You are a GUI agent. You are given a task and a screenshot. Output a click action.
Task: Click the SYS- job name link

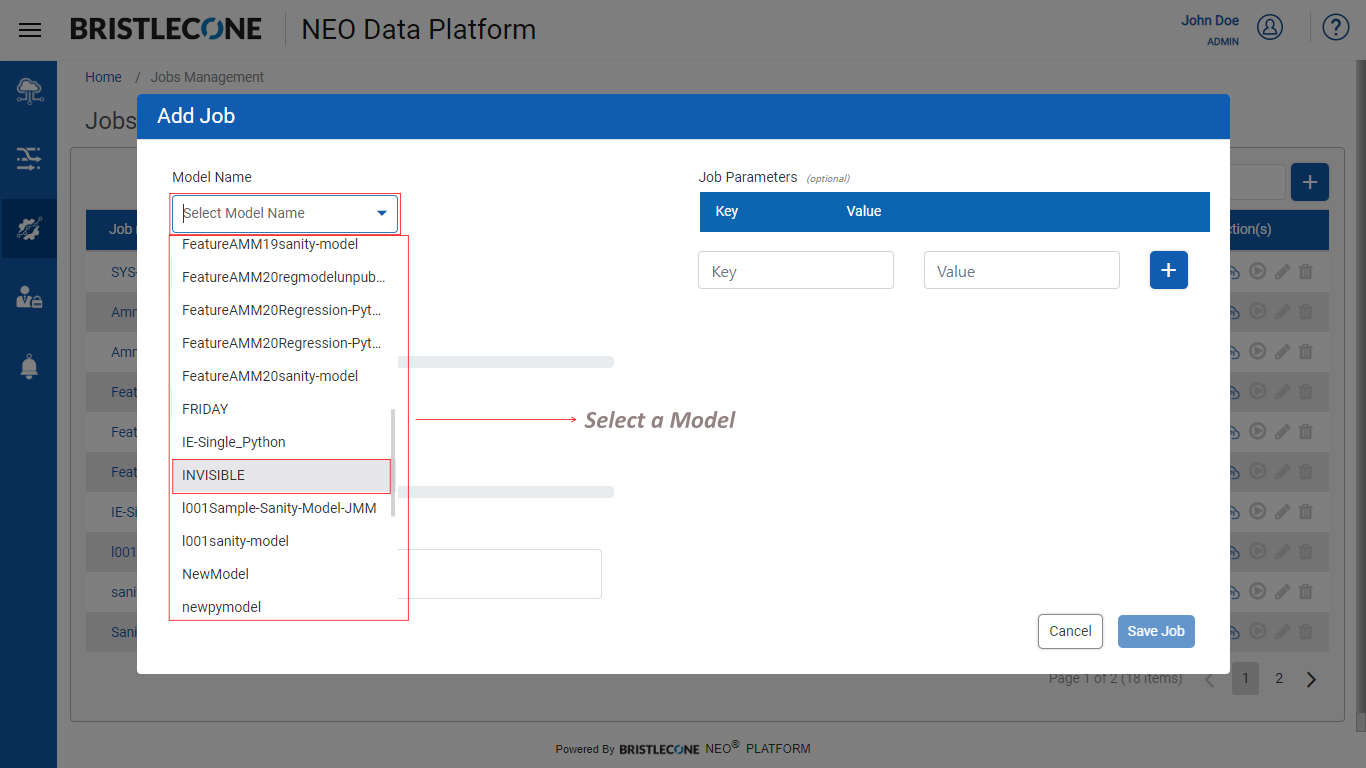pyautogui.click(x=124, y=271)
